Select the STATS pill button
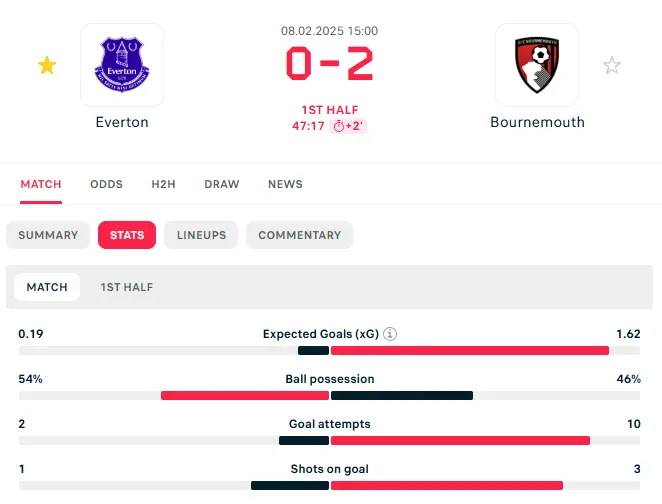The height and width of the screenshot is (504, 662). [x=127, y=235]
